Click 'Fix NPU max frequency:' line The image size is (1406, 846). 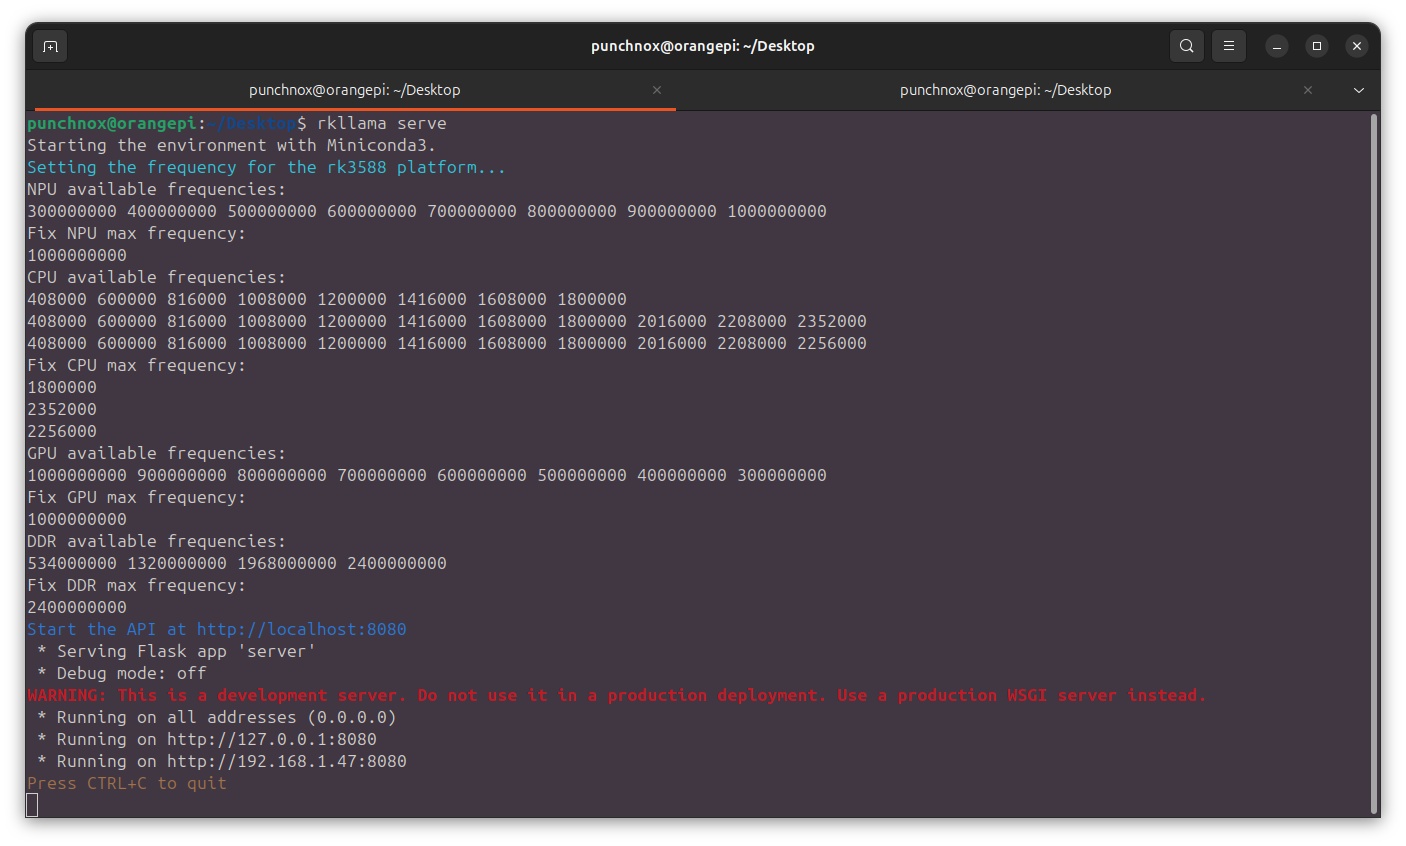pos(137,234)
